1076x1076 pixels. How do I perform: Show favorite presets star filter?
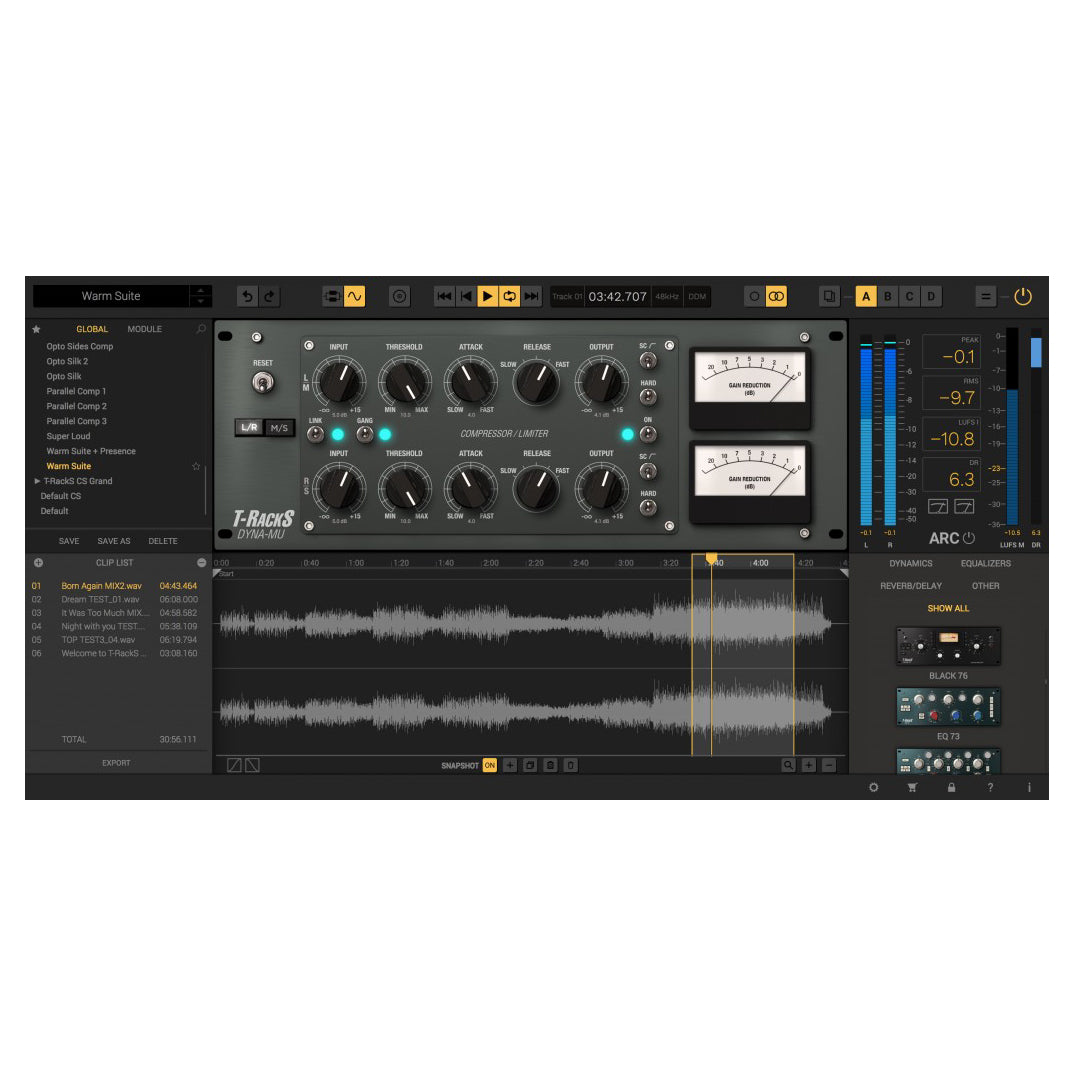point(36,329)
